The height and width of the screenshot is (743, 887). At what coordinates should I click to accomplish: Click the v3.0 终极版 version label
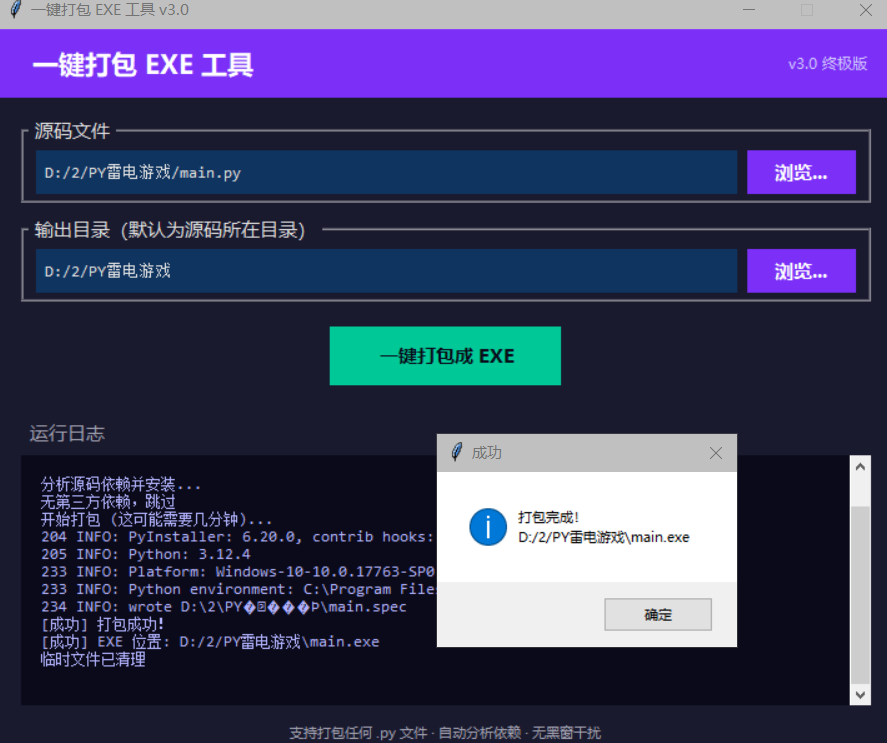[x=828, y=63]
